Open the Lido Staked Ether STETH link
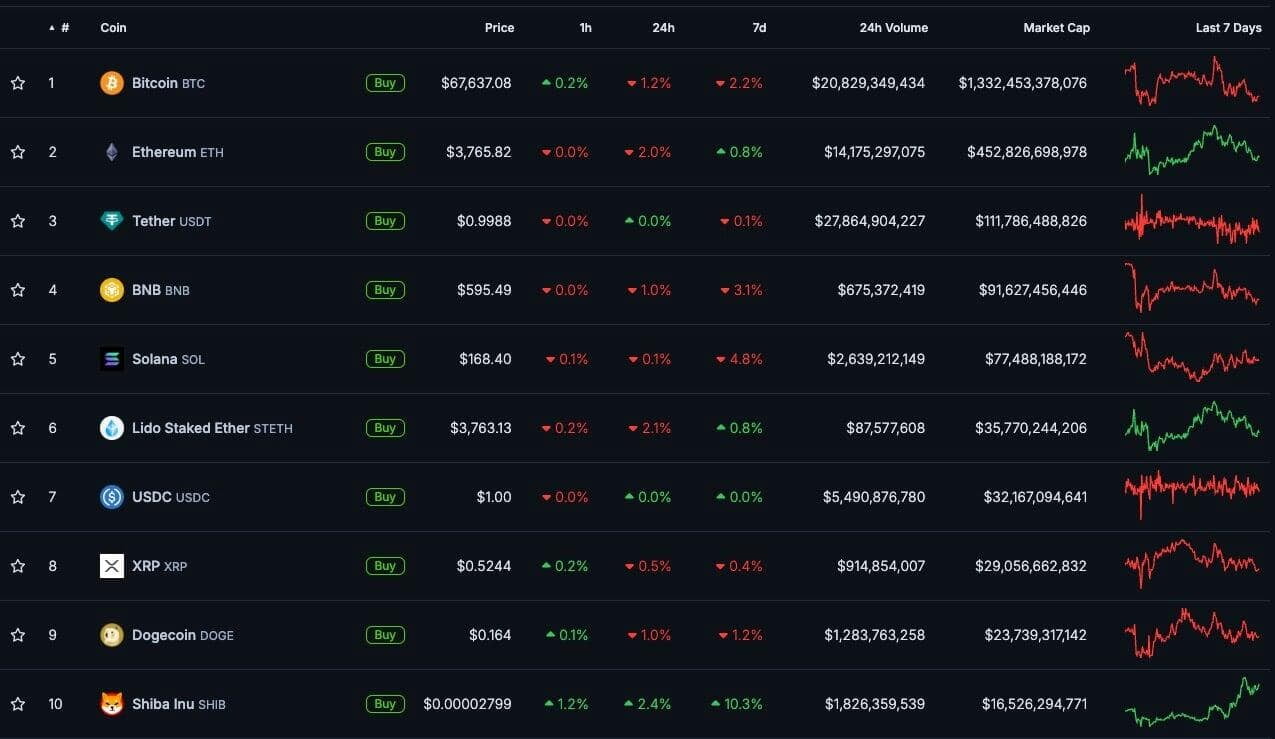The width and height of the screenshot is (1275, 739). coord(212,428)
